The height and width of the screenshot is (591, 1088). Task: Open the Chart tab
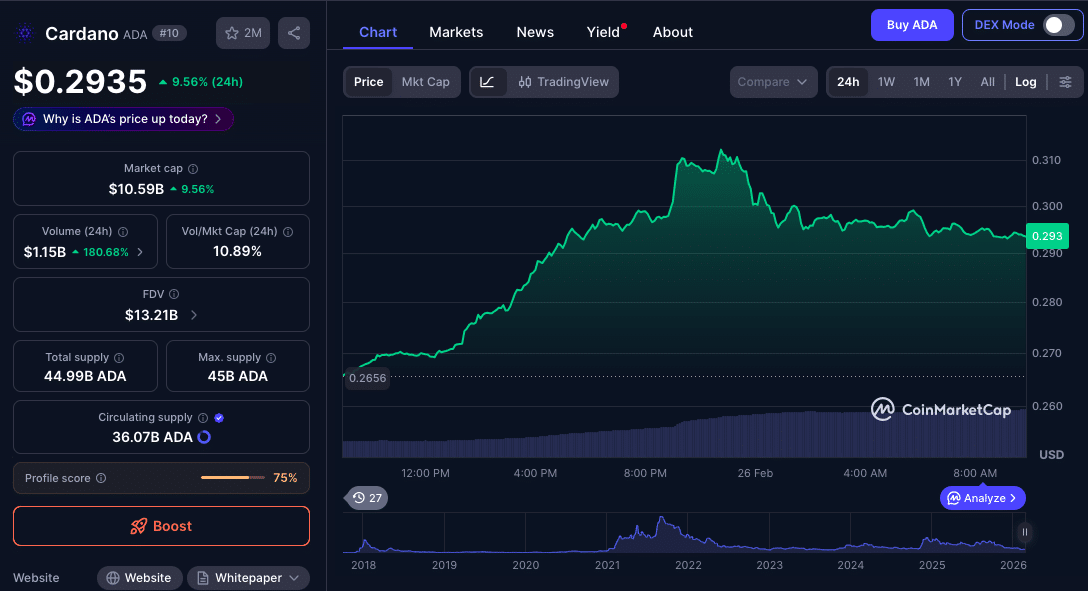point(378,33)
